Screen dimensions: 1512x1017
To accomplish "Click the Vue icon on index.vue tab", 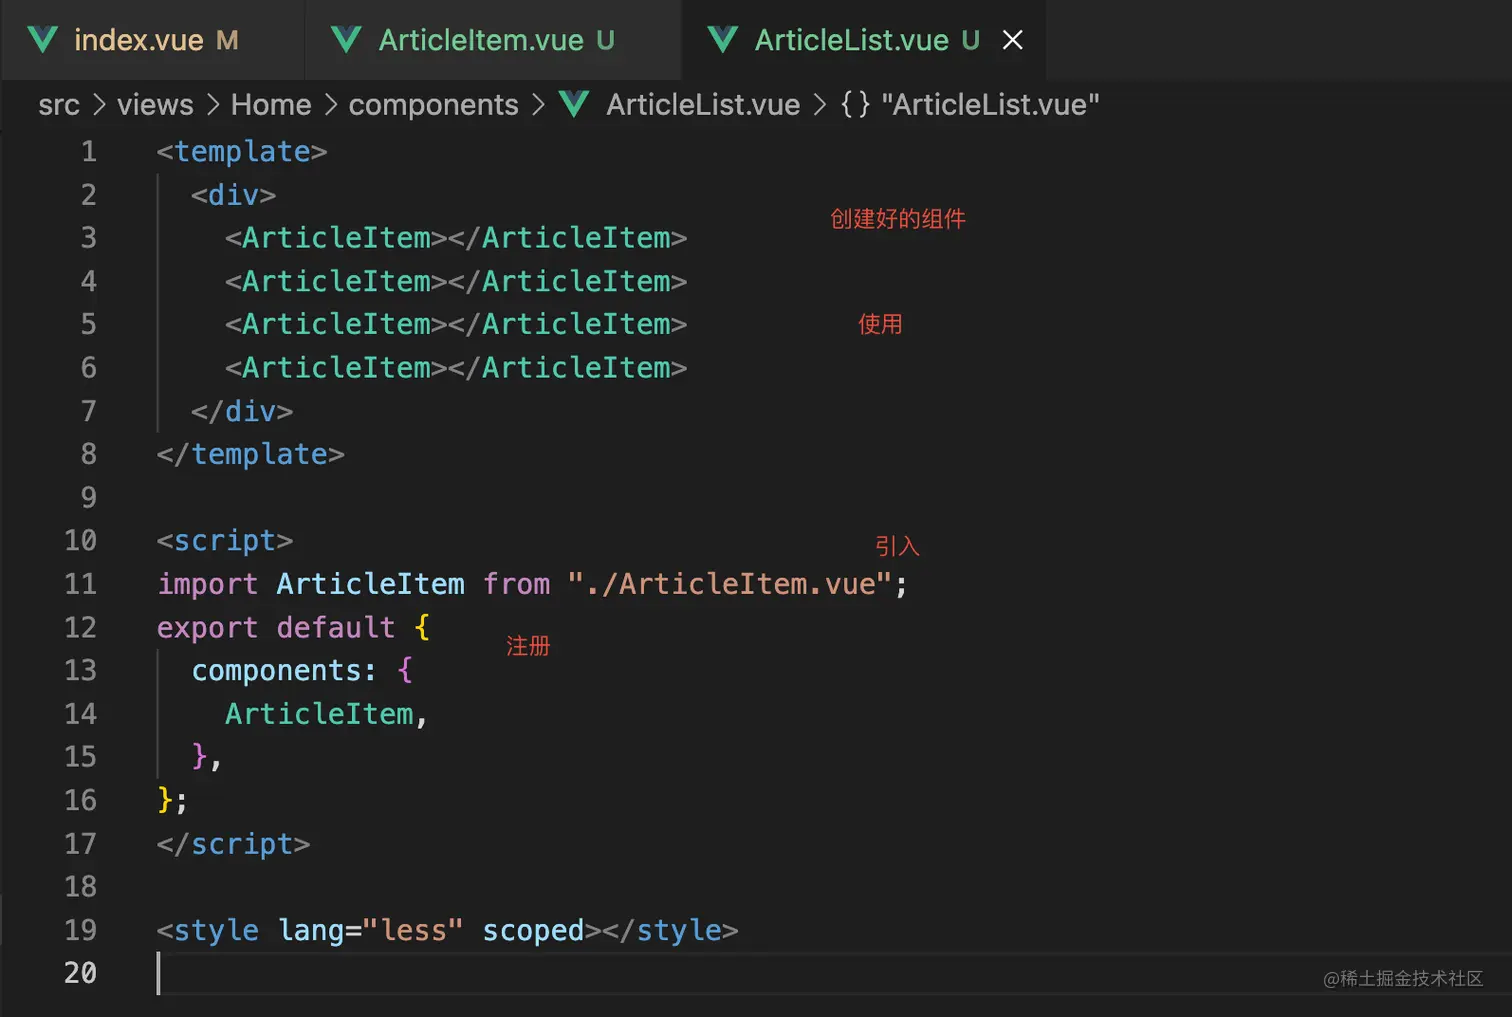I will (43, 40).
